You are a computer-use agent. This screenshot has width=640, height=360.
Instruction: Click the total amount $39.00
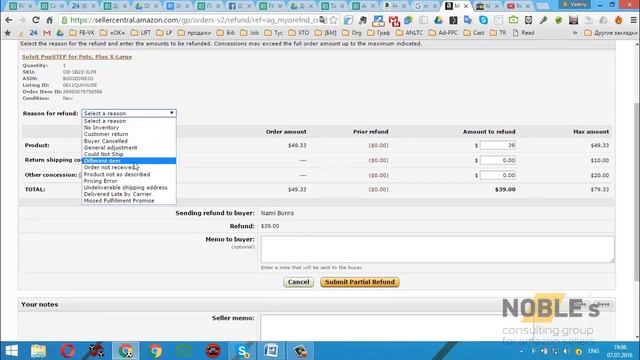(x=505, y=189)
